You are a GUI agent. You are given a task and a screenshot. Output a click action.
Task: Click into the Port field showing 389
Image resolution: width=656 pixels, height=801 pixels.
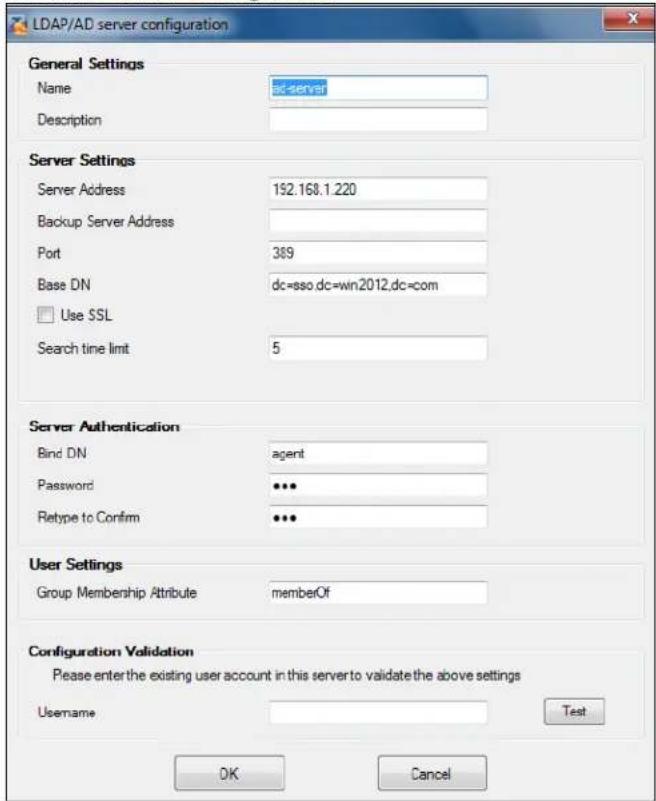378,253
